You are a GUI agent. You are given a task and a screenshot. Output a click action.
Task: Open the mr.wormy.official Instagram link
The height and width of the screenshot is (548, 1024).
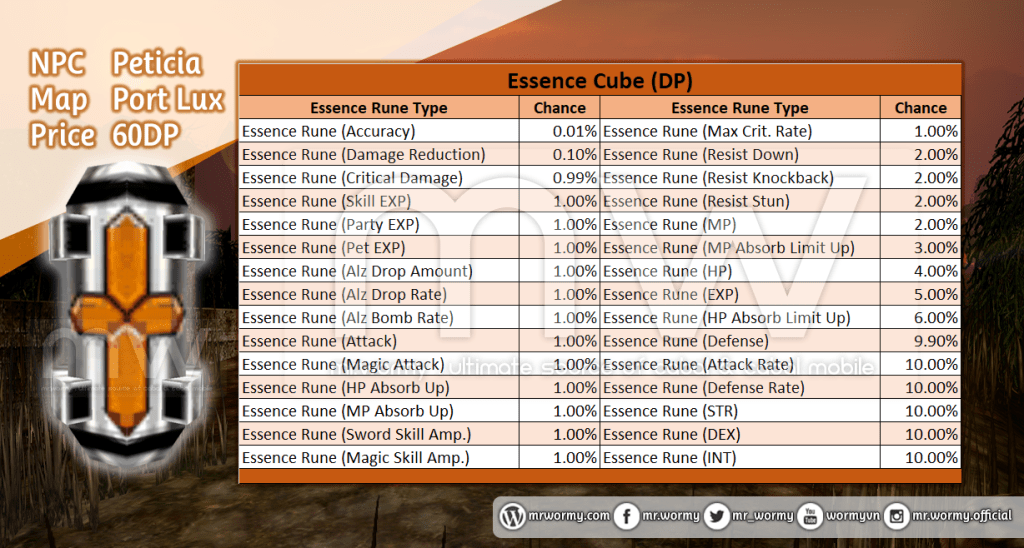coord(958,517)
